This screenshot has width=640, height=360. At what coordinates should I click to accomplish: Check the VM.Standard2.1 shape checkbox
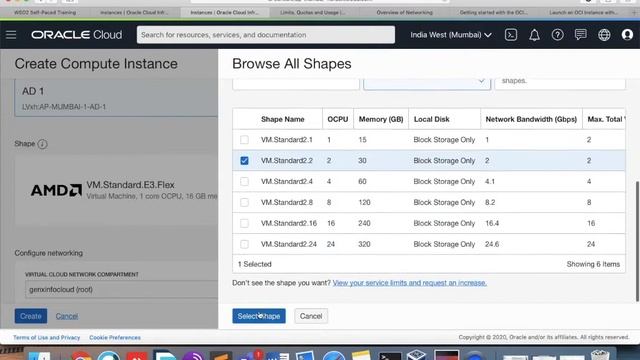[244, 140]
